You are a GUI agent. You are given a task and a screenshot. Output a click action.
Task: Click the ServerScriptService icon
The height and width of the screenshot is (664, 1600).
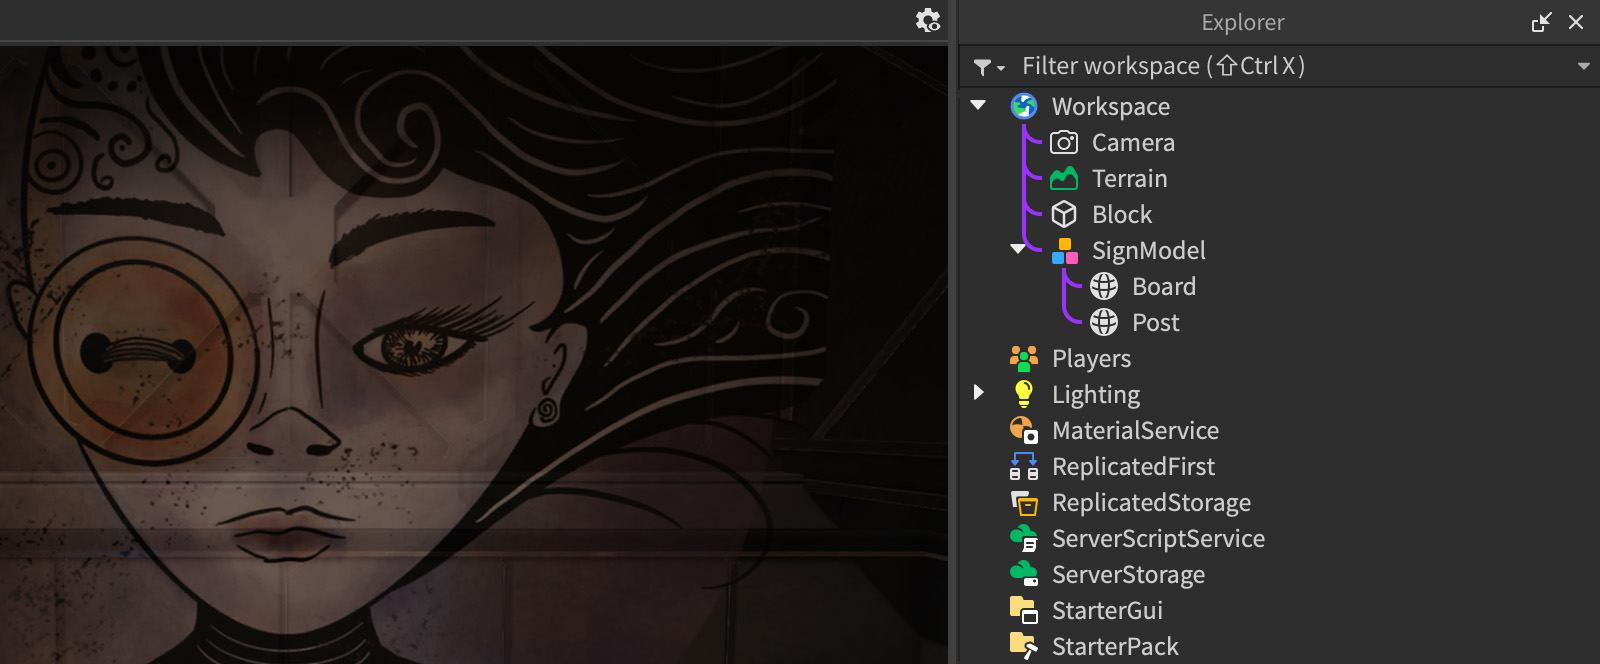[1024, 538]
